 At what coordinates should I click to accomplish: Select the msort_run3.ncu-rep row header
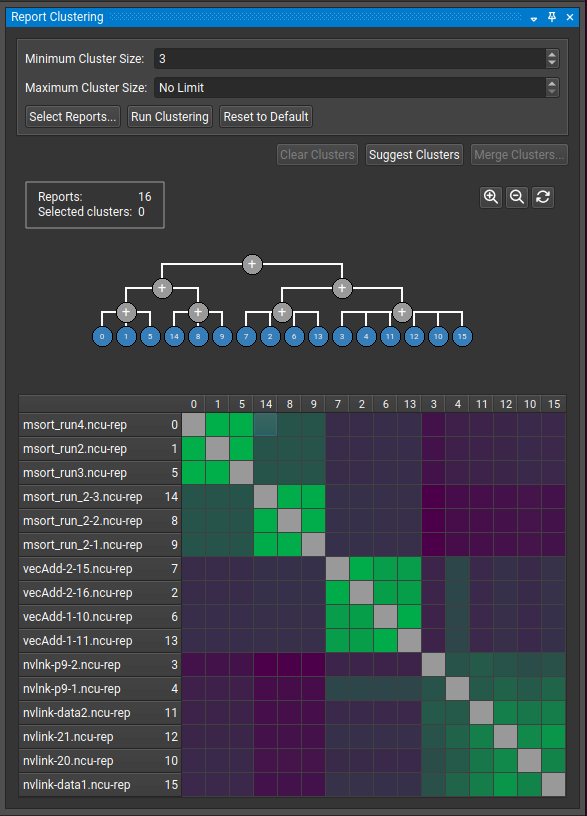[x=100, y=473]
